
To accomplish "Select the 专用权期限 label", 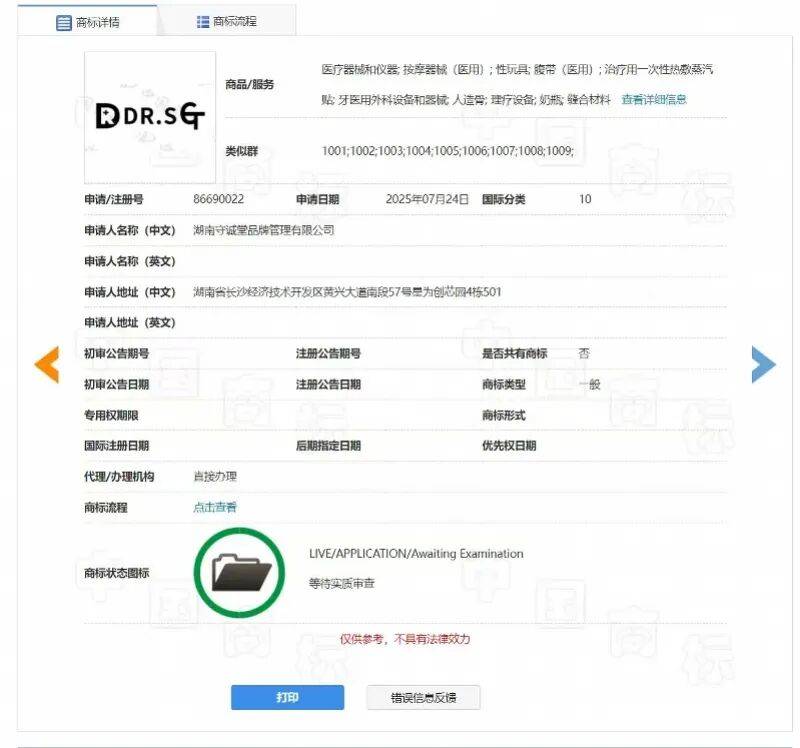I will (111, 415).
